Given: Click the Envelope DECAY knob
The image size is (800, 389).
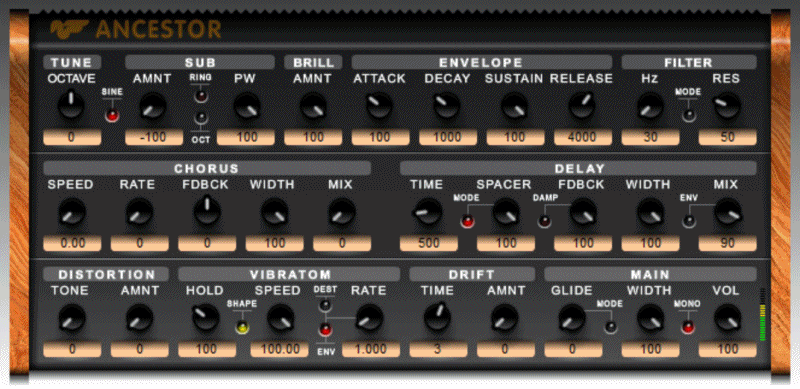Looking at the screenshot, I should click(446, 106).
